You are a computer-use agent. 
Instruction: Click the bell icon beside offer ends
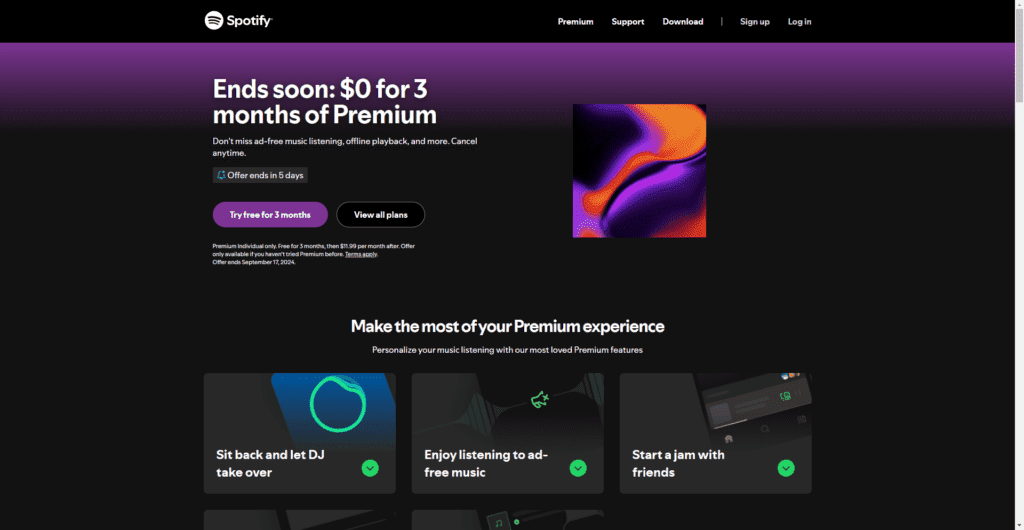click(x=221, y=175)
